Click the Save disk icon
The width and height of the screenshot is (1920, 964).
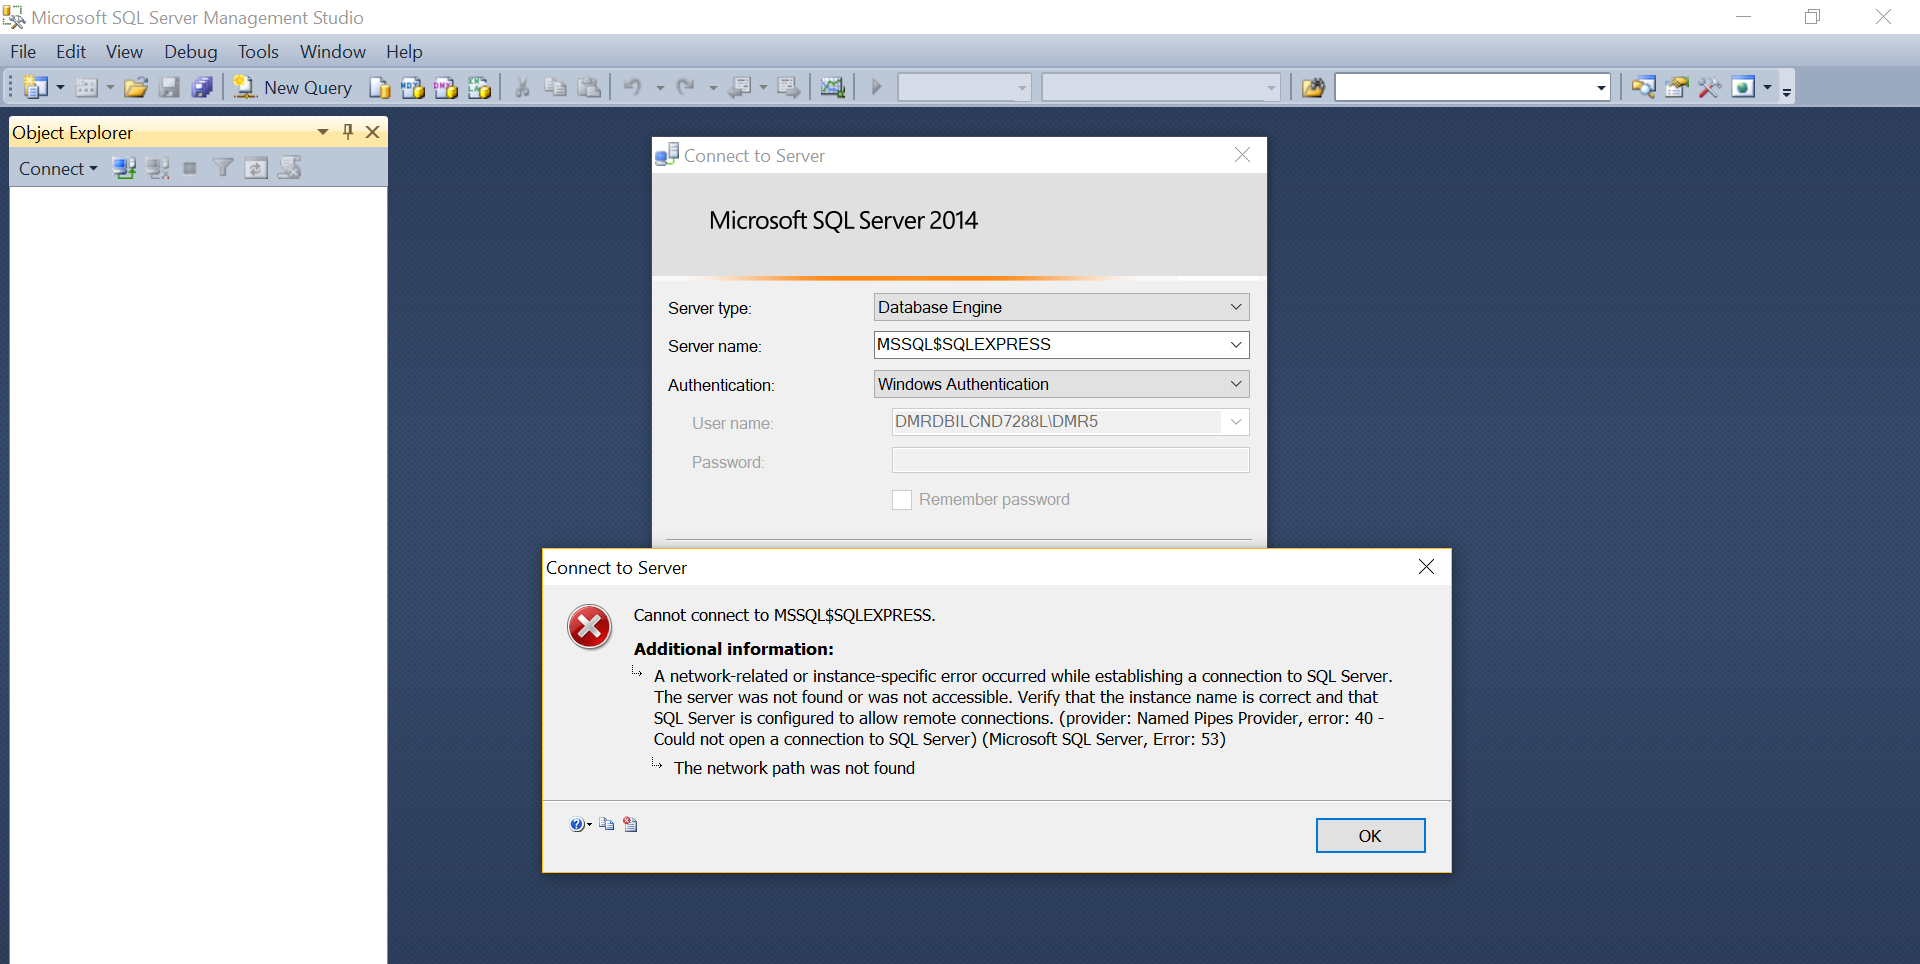(169, 88)
